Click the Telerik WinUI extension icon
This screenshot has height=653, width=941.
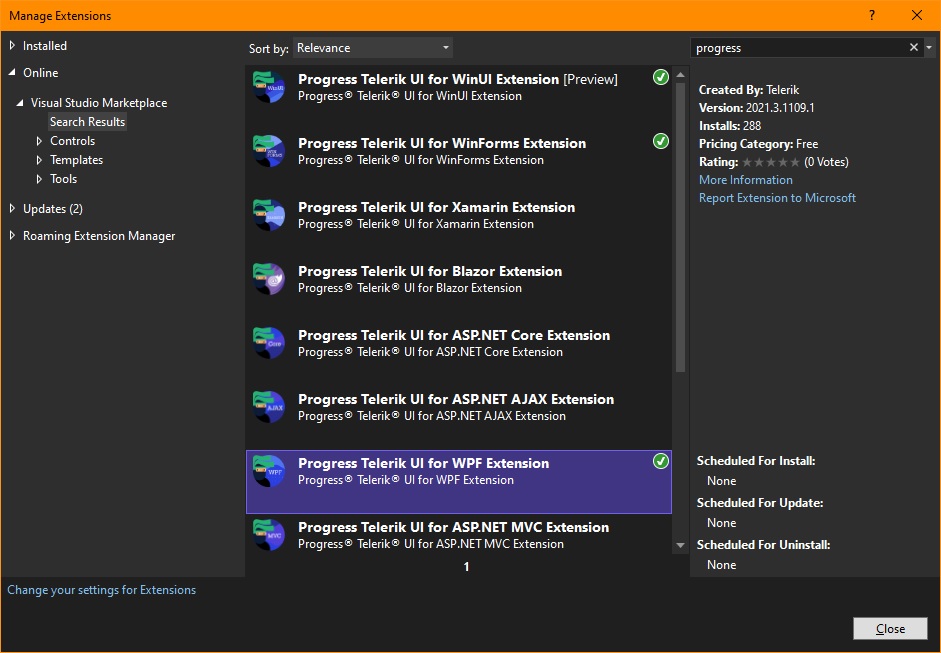[269, 88]
